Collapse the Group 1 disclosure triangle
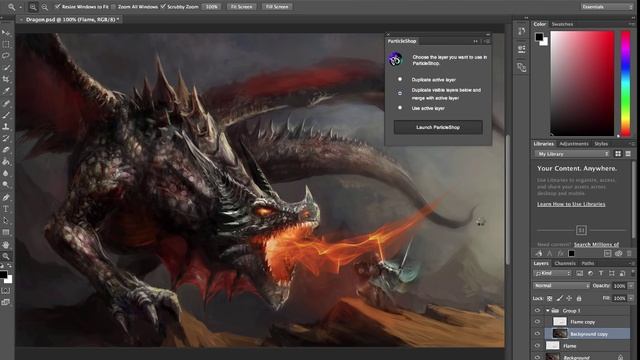The height and width of the screenshot is (360, 640). tap(547, 311)
